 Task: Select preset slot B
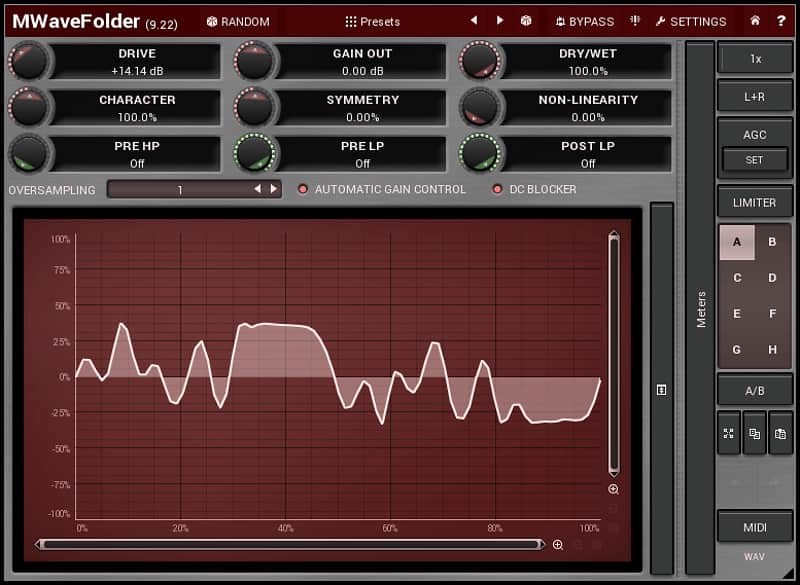772,242
